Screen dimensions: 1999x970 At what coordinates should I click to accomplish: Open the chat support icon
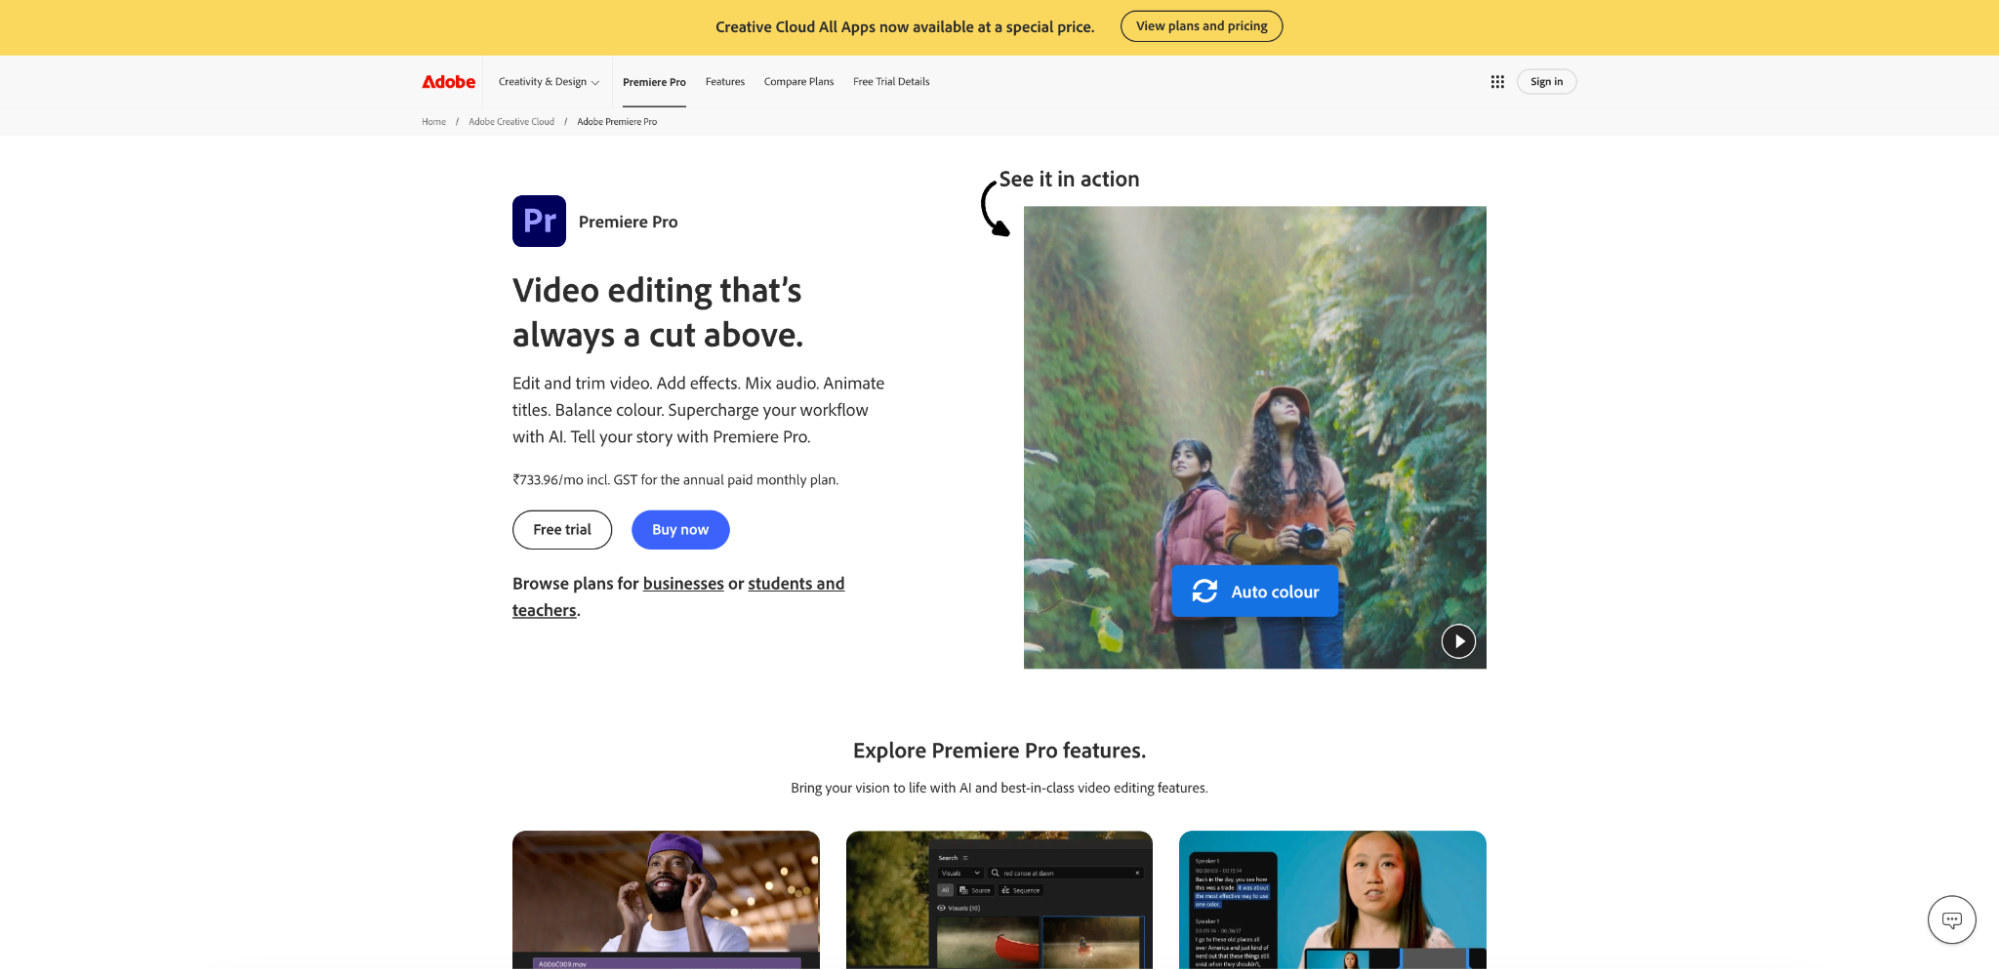[1951, 919]
